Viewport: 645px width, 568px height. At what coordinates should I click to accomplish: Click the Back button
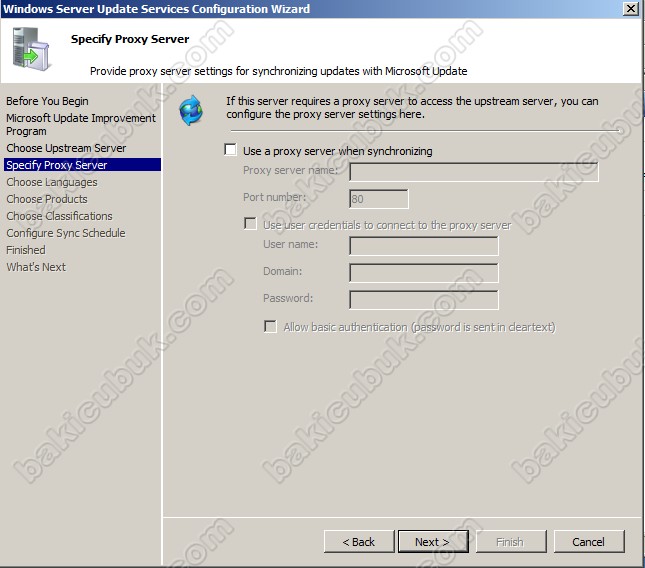(359, 542)
